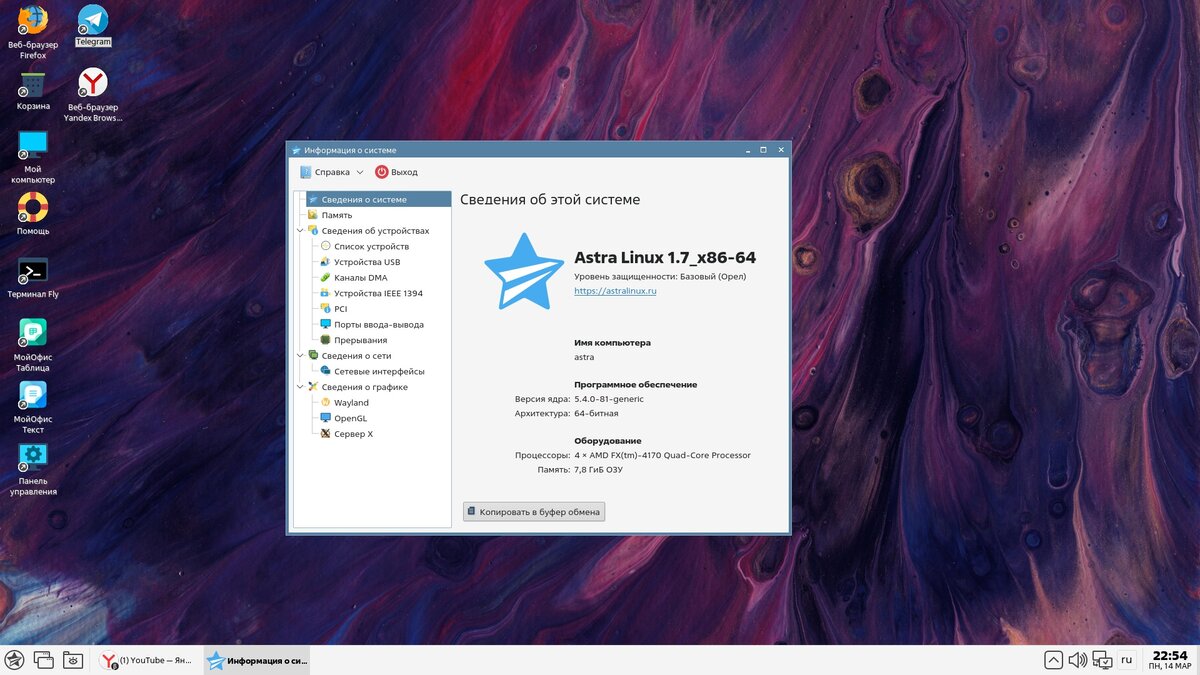
Task: Click Копировать в буфер обмена button
Action: point(534,512)
